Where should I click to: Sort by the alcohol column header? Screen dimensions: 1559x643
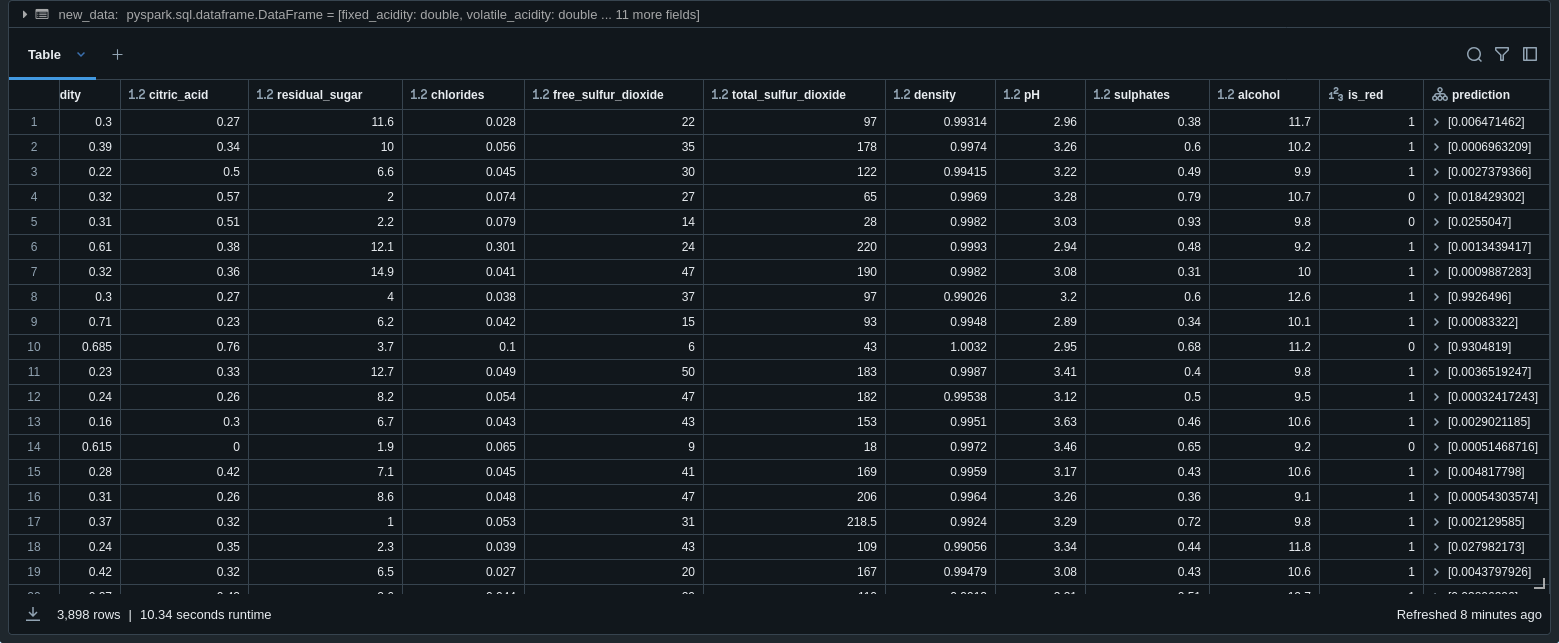coord(1258,95)
